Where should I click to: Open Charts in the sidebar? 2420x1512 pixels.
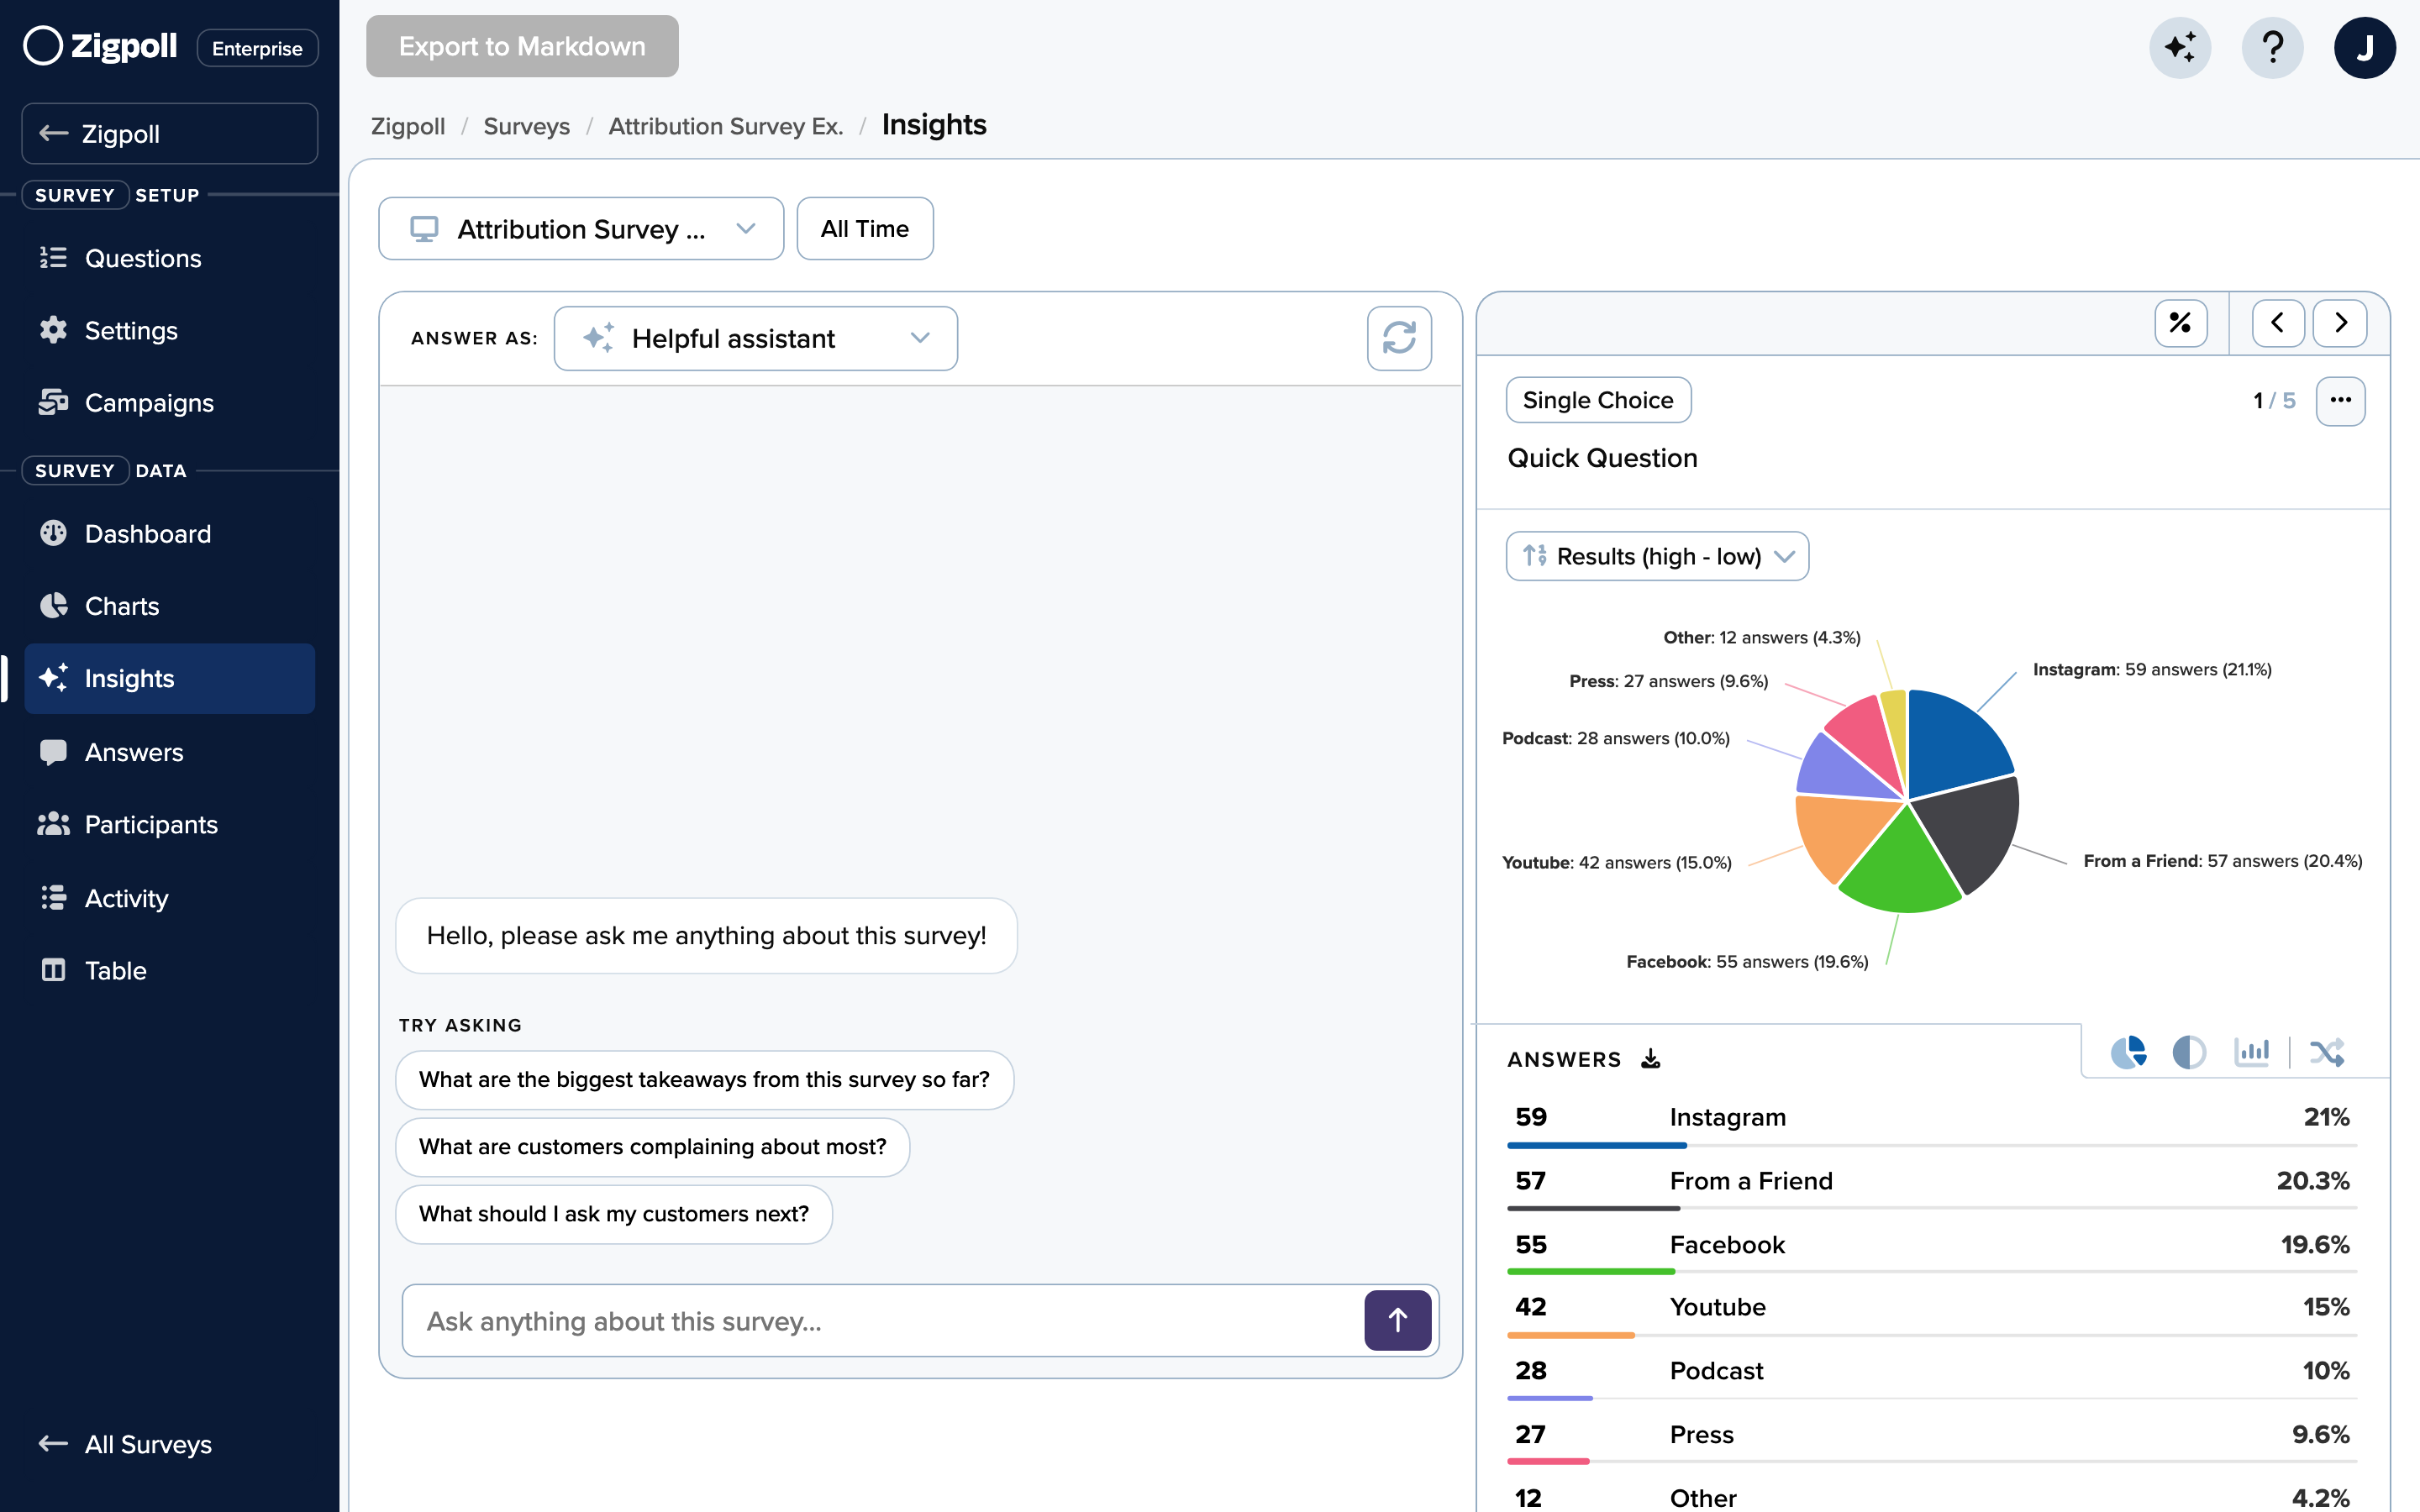pos(170,606)
